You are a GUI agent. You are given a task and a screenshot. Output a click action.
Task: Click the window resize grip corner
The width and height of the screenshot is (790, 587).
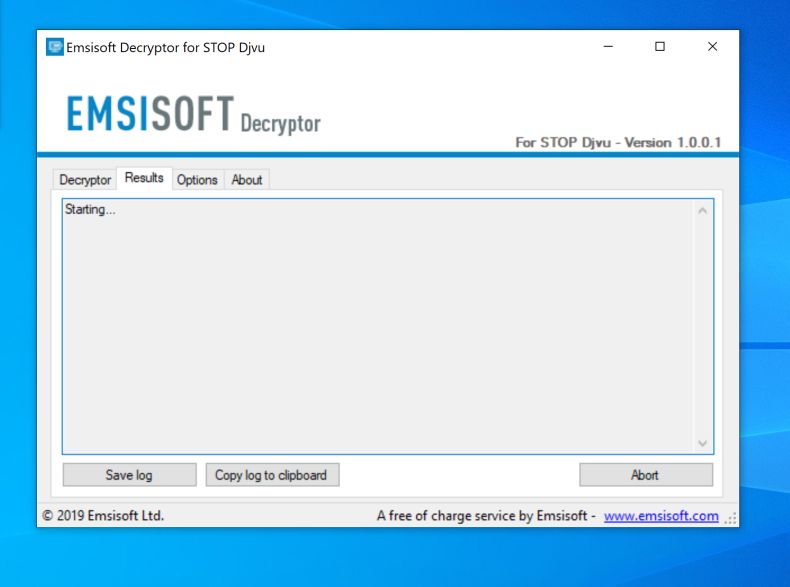(x=731, y=518)
